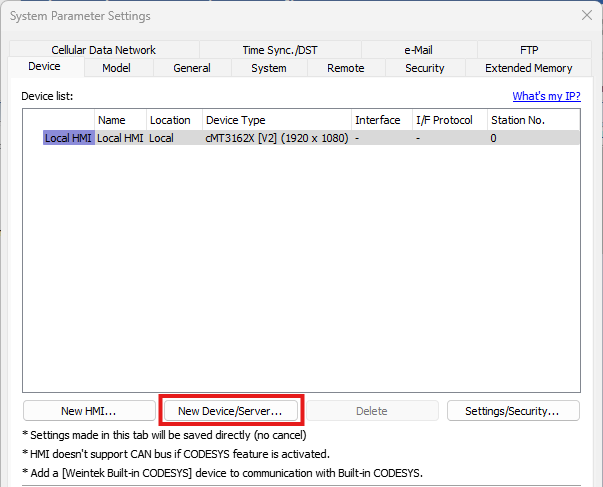
Task: Open the Remote tab
Action: pos(346,68)
